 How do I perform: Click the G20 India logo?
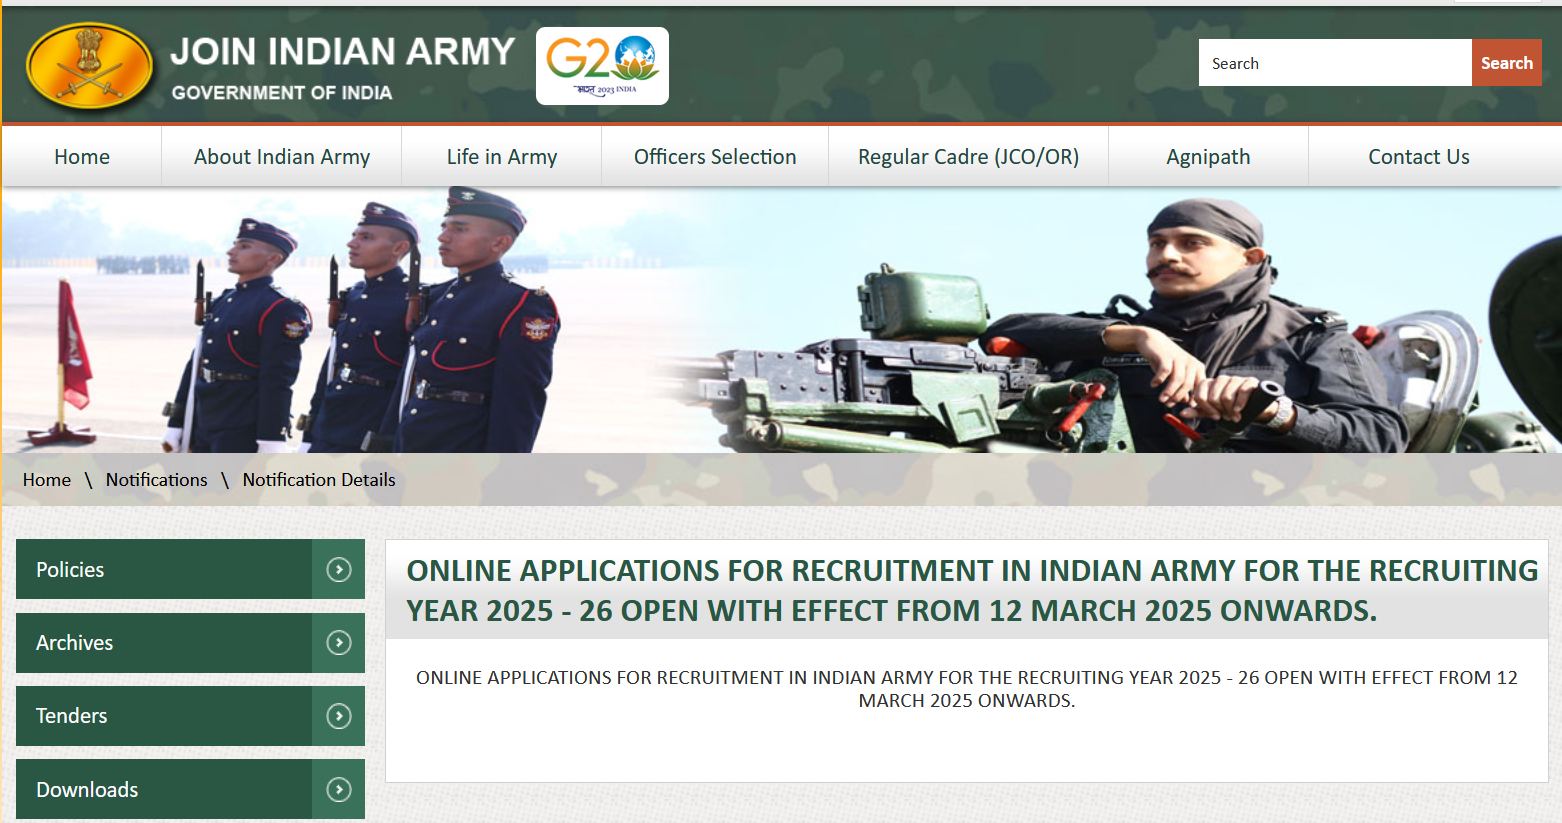(x=602, y=66)
